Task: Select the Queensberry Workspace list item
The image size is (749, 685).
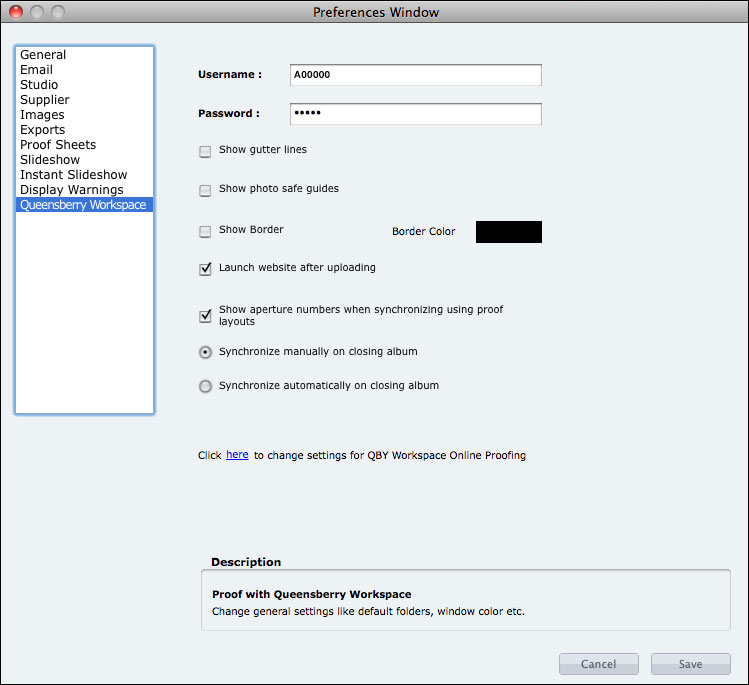Action: 84,204
